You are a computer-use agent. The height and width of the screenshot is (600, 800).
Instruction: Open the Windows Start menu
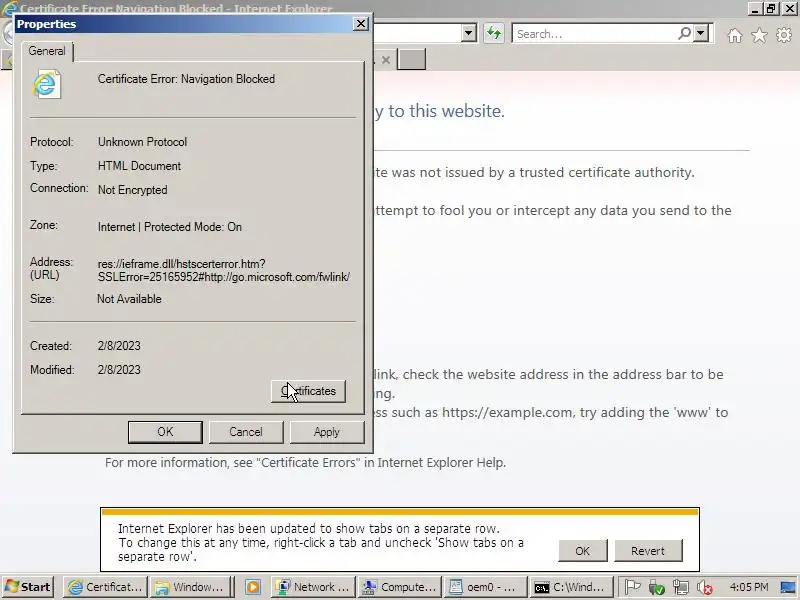point(28,587)
